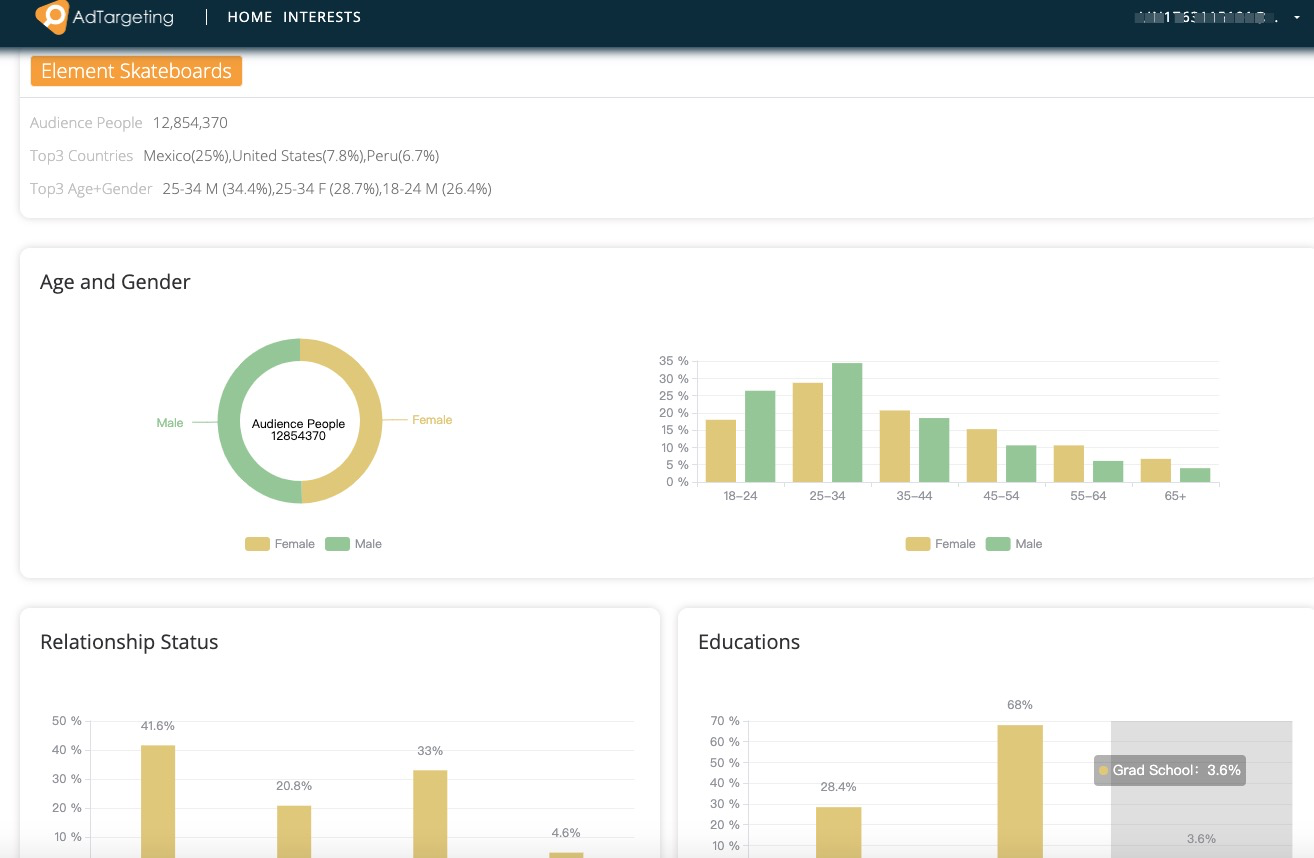
Task: Click the 41.6% relationship status bar
Action: pyautogui.click(x=158, y=800)
